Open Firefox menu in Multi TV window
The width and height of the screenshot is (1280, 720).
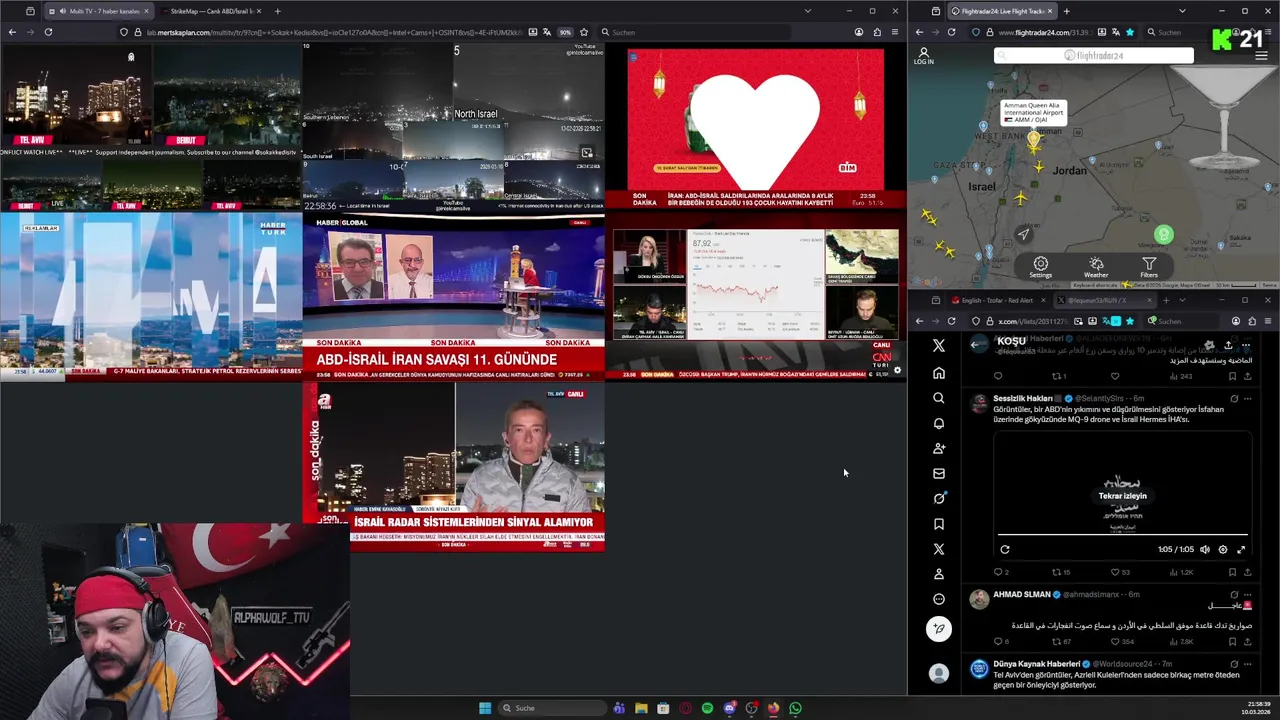pyautogui.click(x=894, y=32)
